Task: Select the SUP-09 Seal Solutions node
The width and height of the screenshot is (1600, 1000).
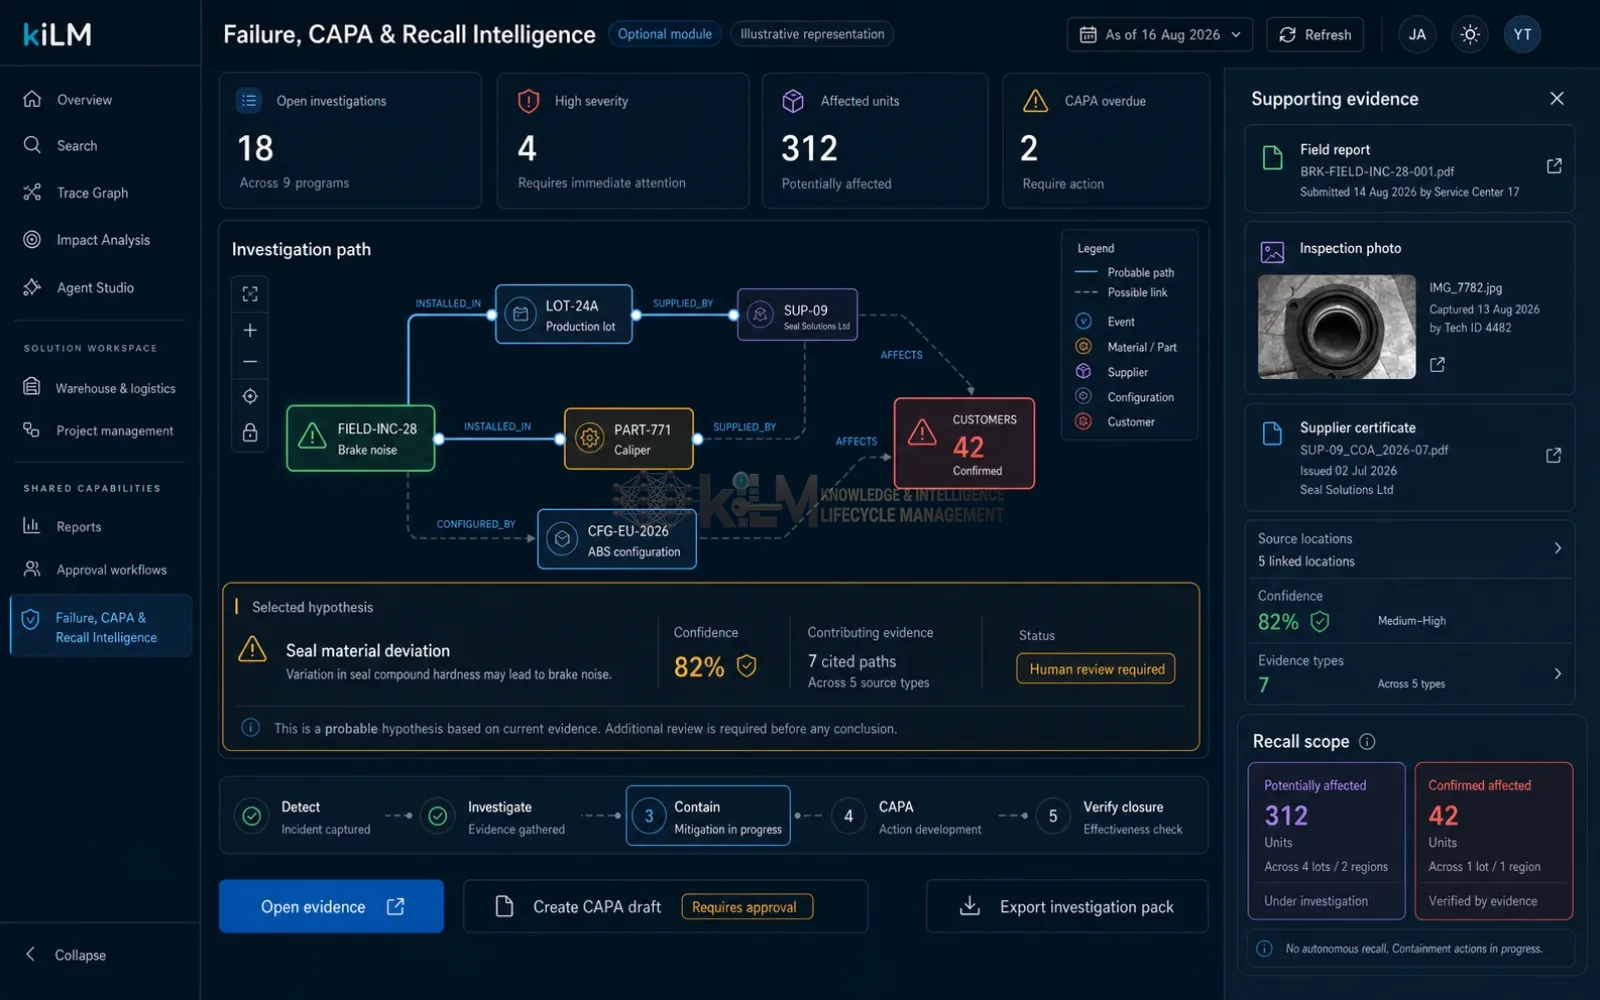Action: 797,315
